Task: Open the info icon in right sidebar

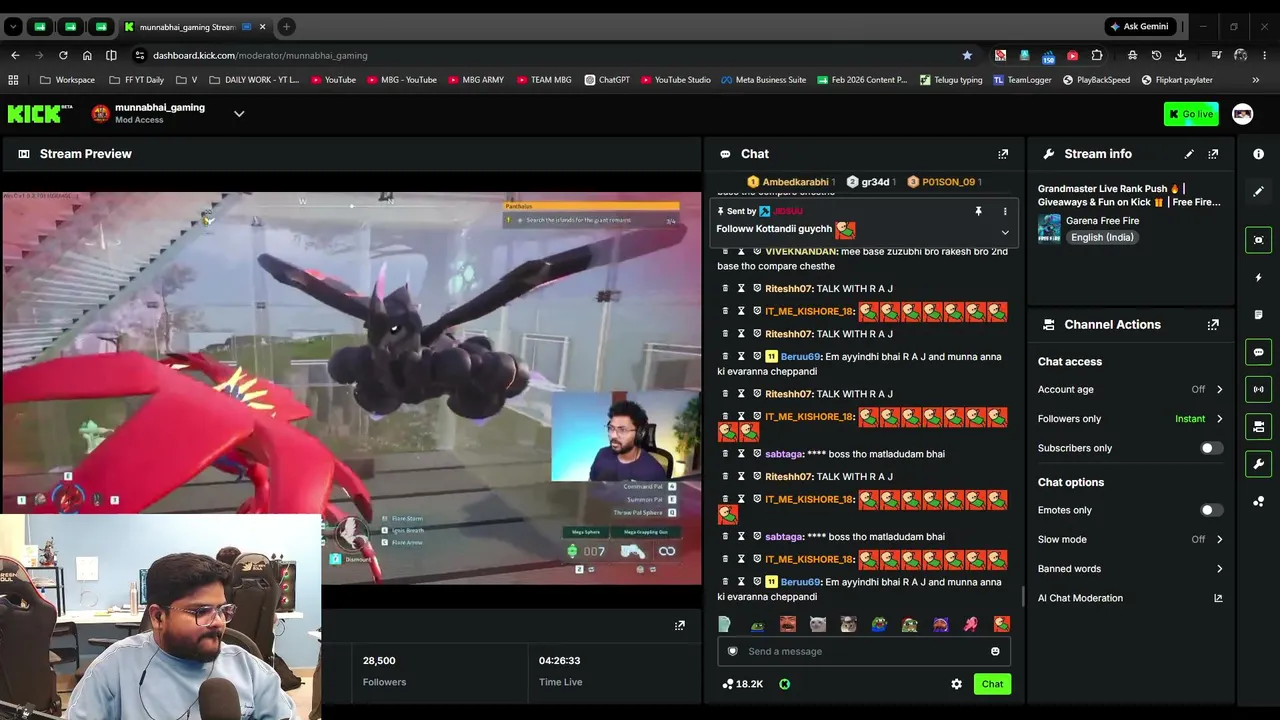Action: [x=1258, y=154]
